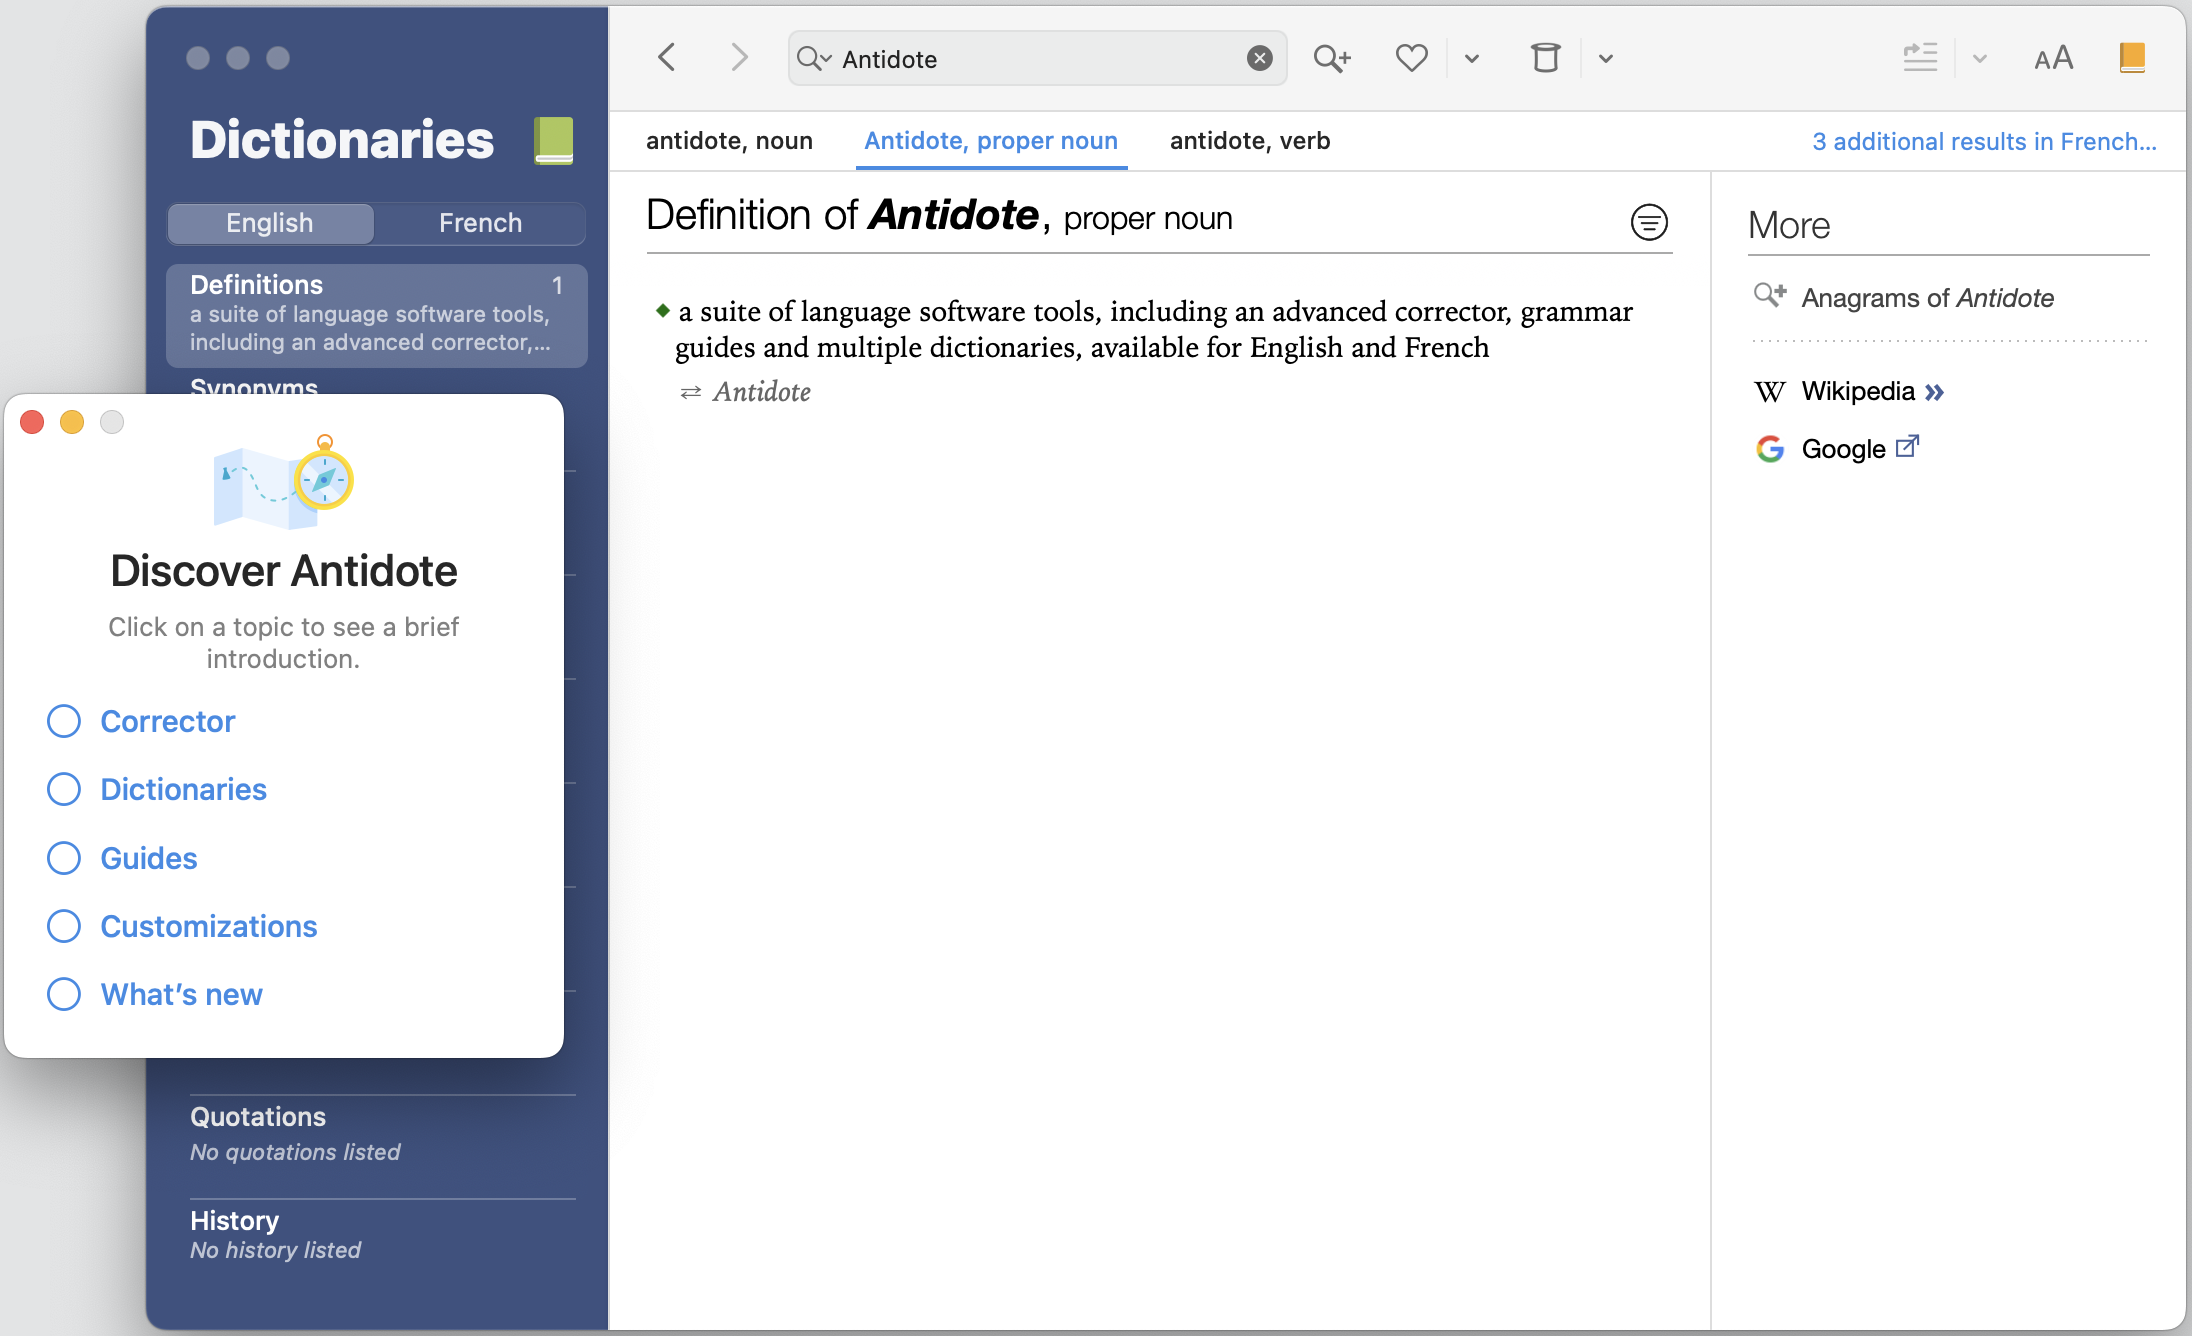Image resolution: width=2192 pixels, height=1336 pixels.
Task: Click into the Antidote search field
Action: point(1040,59)
